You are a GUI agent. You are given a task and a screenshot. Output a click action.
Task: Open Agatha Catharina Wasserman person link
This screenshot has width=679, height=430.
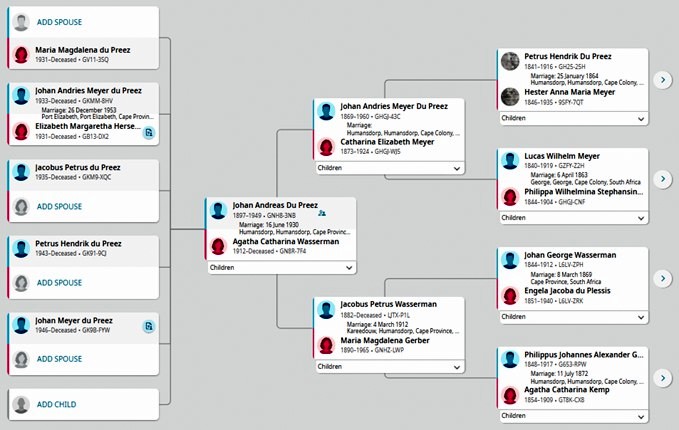(286, 242)
